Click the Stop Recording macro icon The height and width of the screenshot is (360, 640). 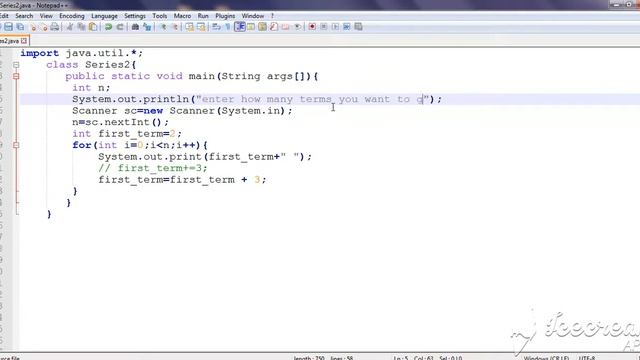click(324, 27)
